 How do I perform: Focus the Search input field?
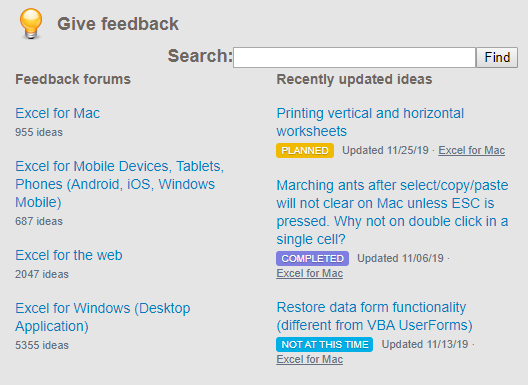(355, 57)
